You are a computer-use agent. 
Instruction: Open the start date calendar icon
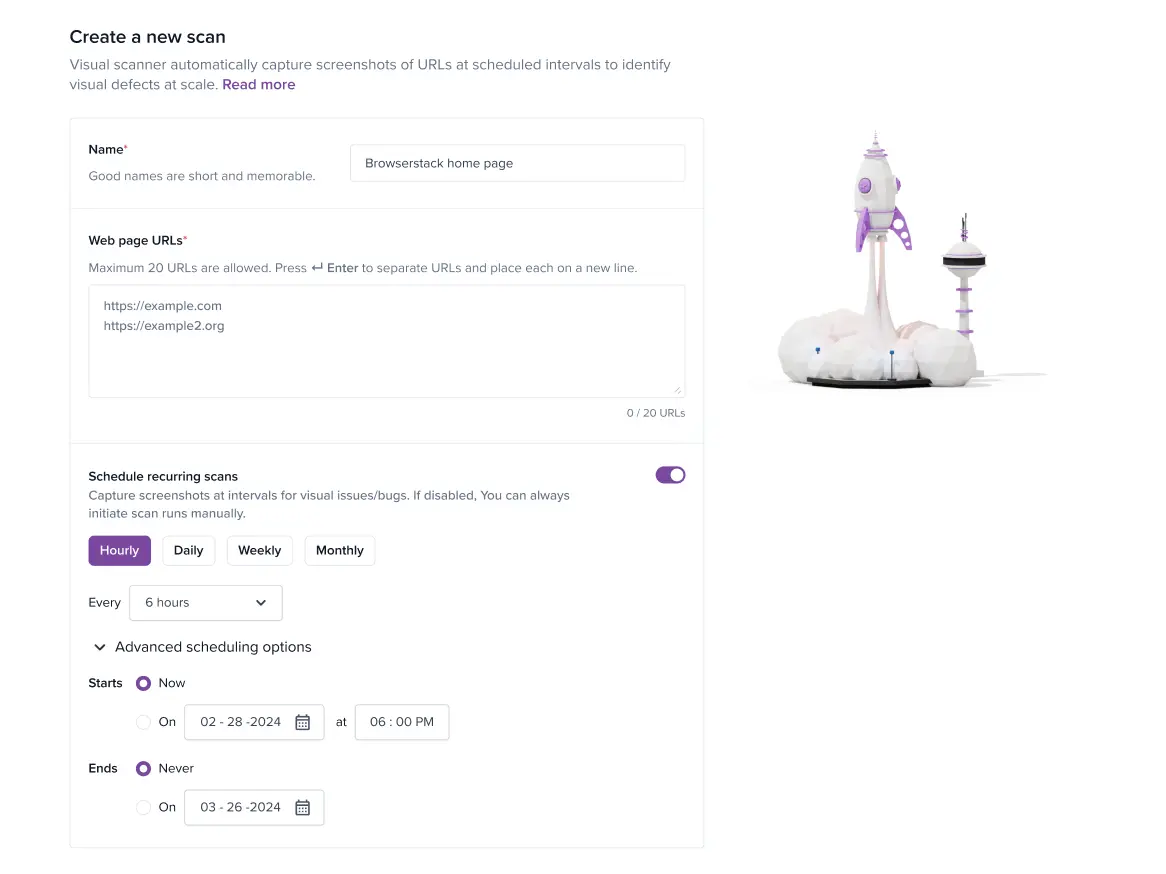(303, 722)
